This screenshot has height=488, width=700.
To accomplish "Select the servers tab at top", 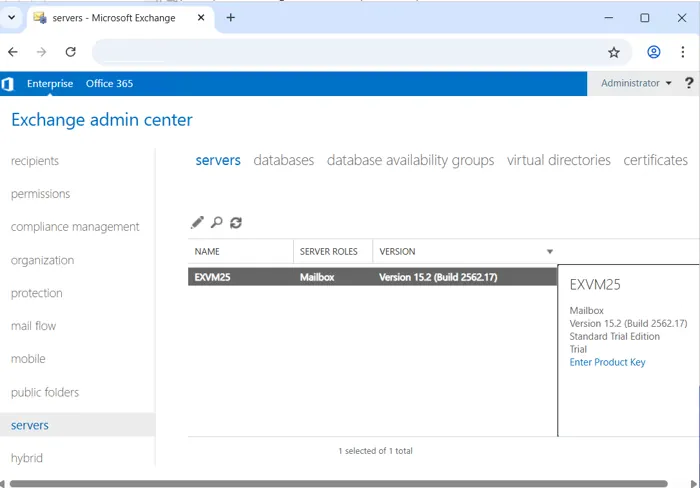I will point(218,160).
